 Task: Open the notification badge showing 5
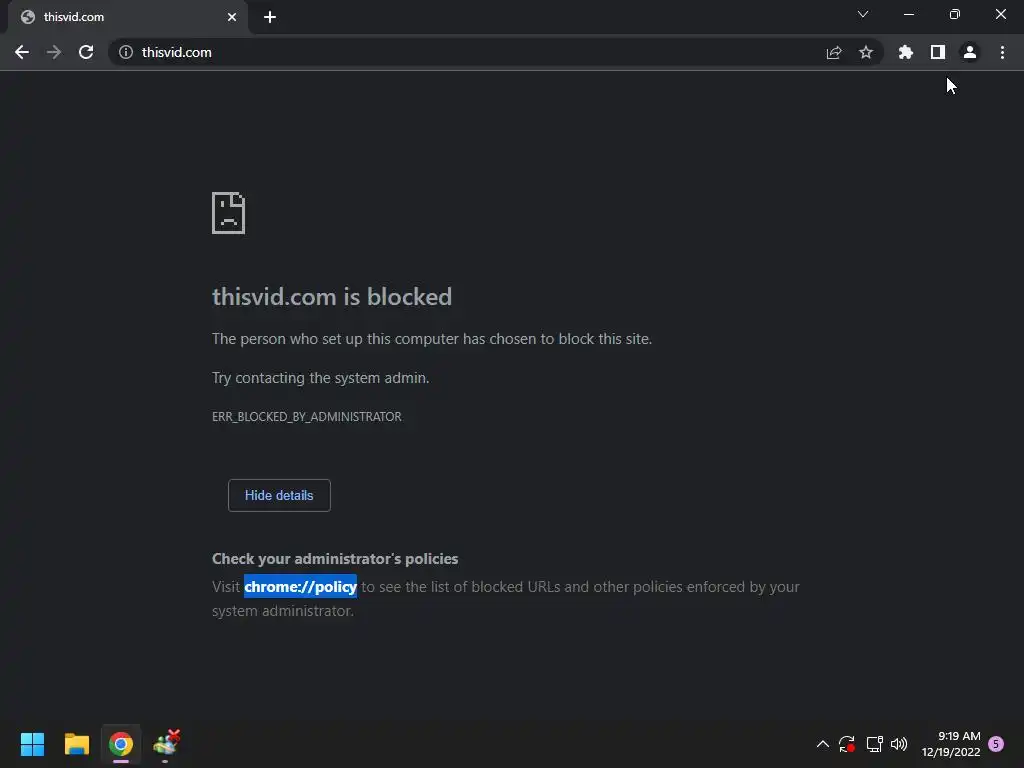pos(996,744)
